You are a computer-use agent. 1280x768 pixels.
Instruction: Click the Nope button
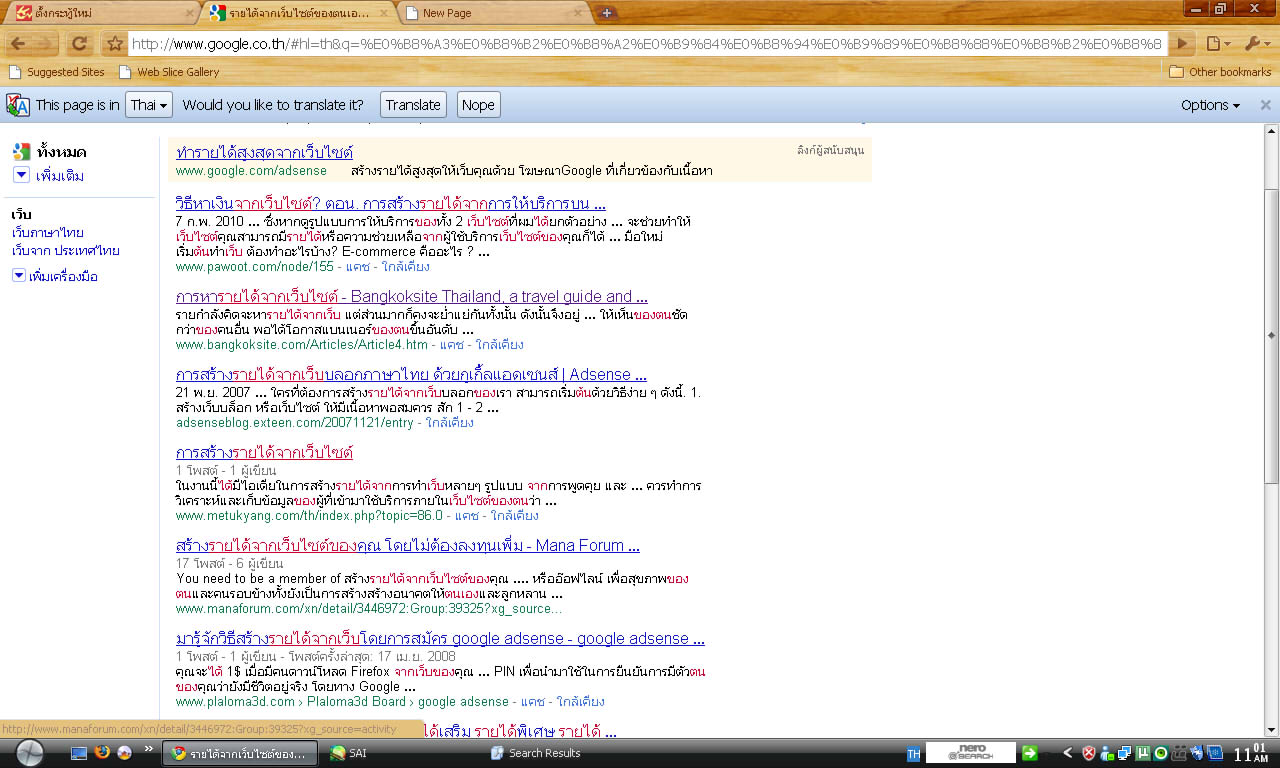478,105
